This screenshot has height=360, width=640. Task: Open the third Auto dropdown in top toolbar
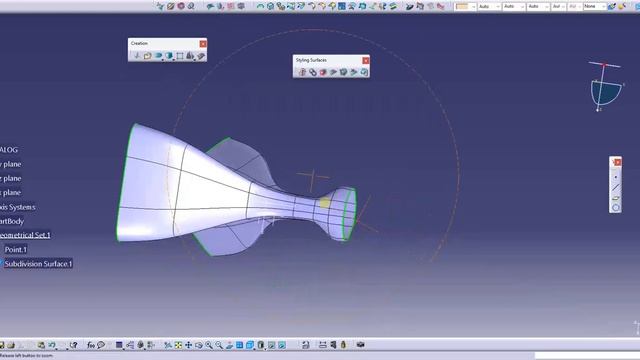(539, 6)
